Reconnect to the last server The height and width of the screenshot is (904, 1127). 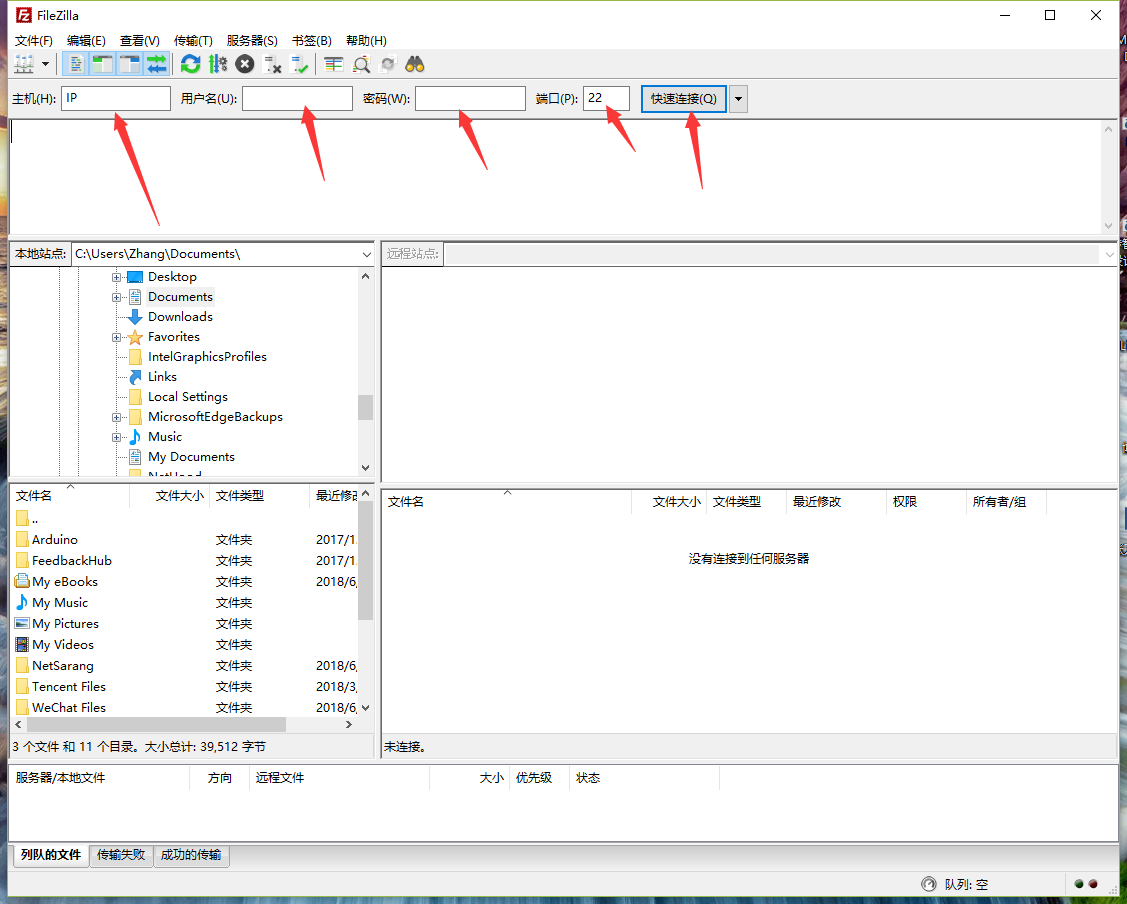pos(299,64)
